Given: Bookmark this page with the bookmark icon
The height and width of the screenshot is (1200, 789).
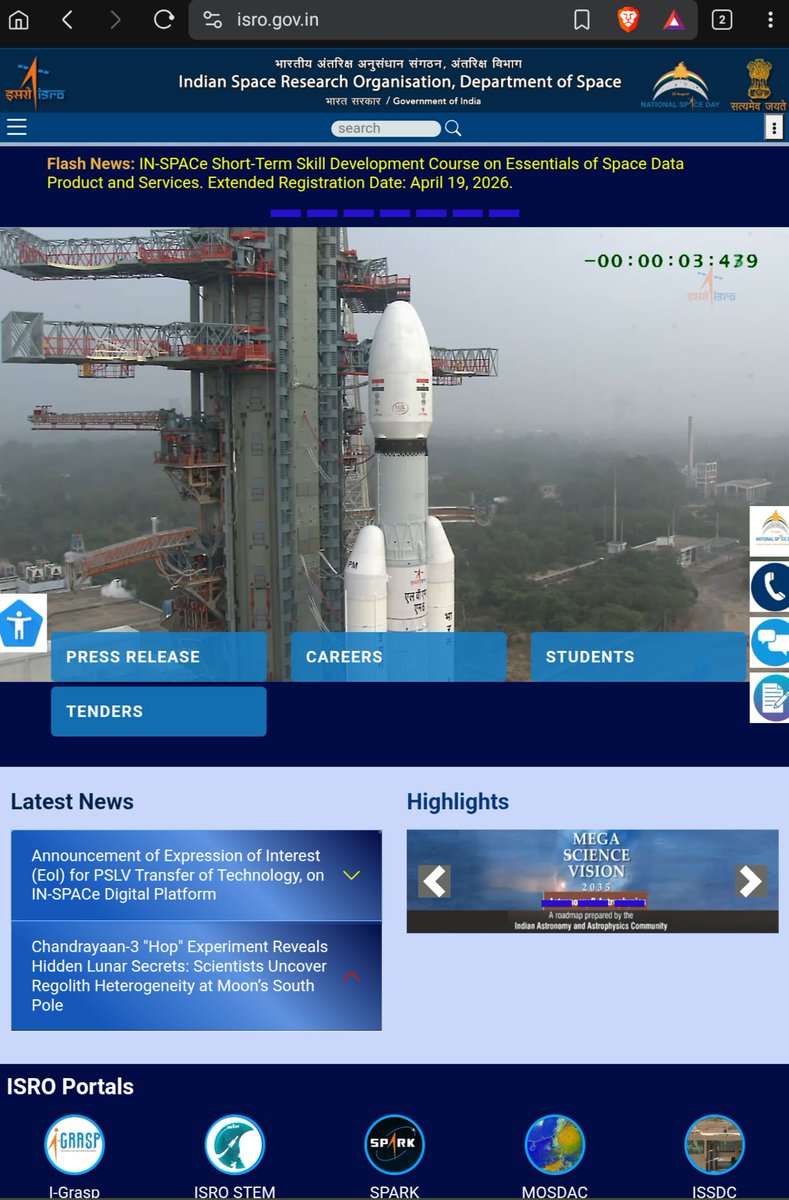Looking at the screenshot, I should tap(581, 19).
